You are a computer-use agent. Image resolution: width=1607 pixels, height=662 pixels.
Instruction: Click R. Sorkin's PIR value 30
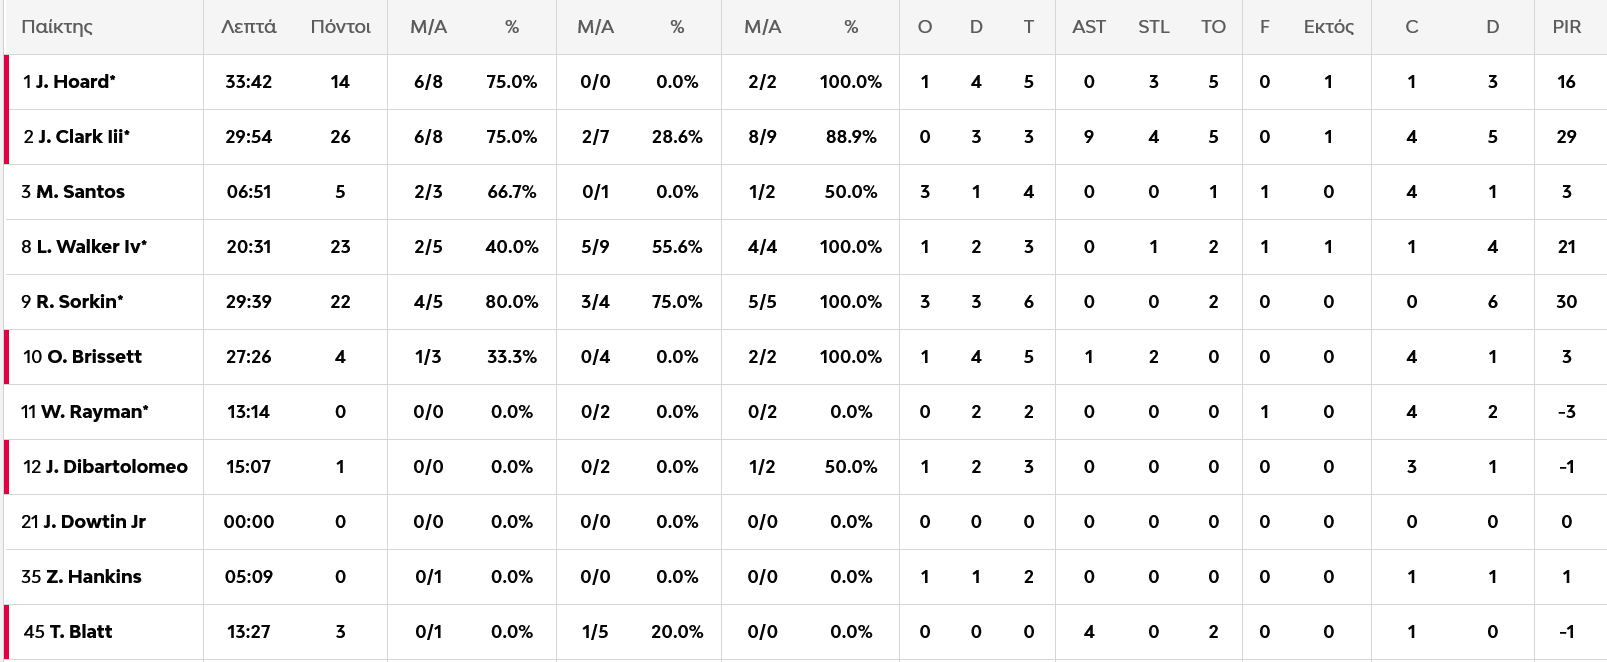click(x=1566, y=302)
